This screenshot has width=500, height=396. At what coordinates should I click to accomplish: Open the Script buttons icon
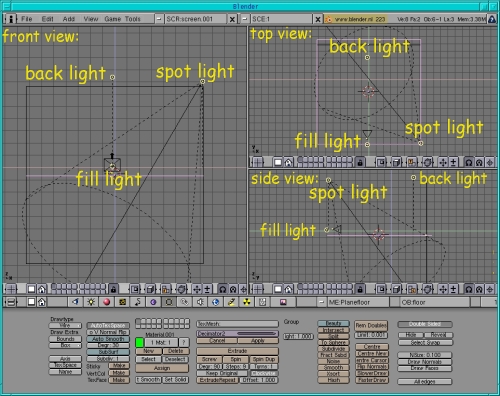pos(263,302)
